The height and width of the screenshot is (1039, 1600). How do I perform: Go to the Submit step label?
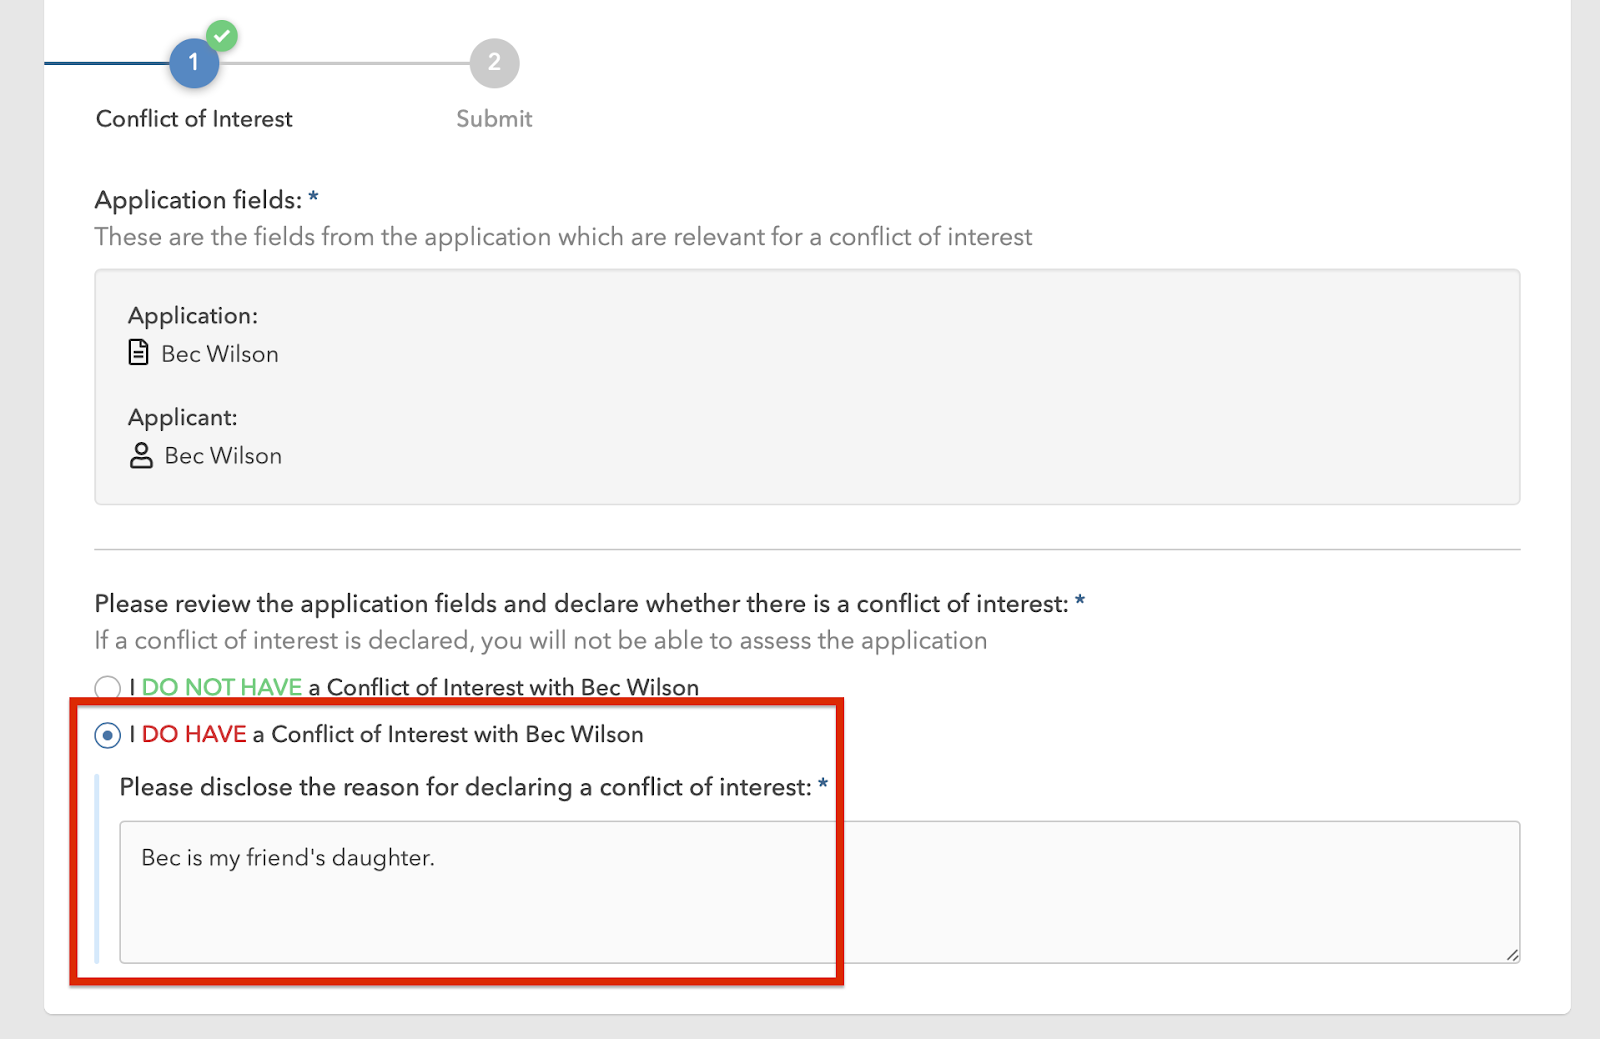pos(494,119)
